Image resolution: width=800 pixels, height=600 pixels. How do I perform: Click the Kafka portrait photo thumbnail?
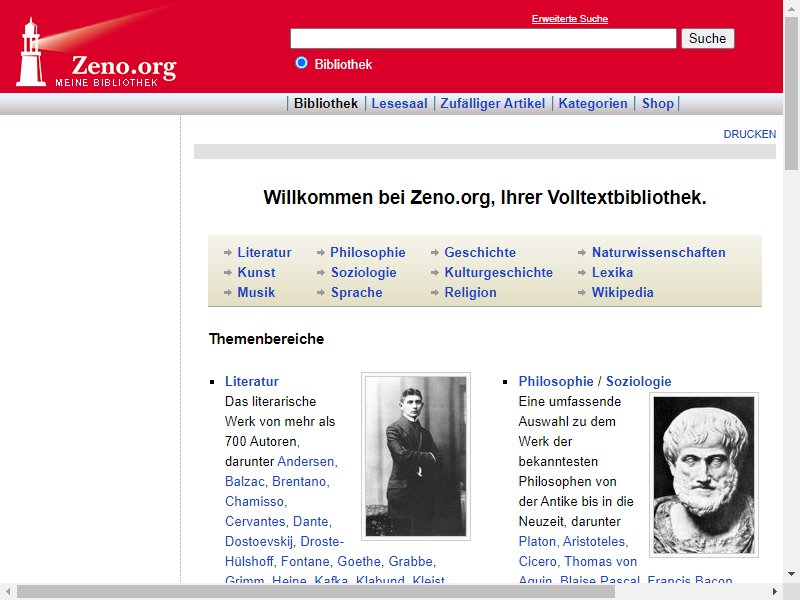416,456
